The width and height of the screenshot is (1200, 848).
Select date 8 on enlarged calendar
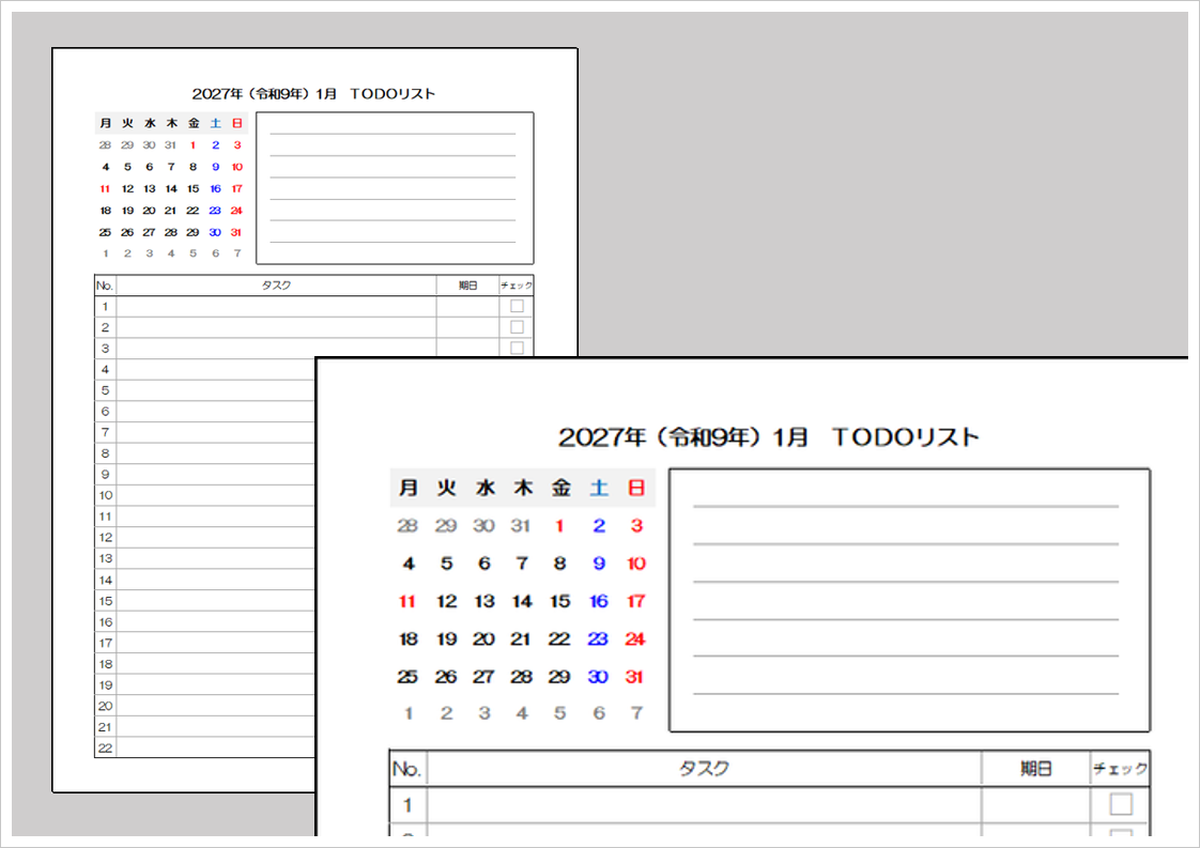(560, 564)
